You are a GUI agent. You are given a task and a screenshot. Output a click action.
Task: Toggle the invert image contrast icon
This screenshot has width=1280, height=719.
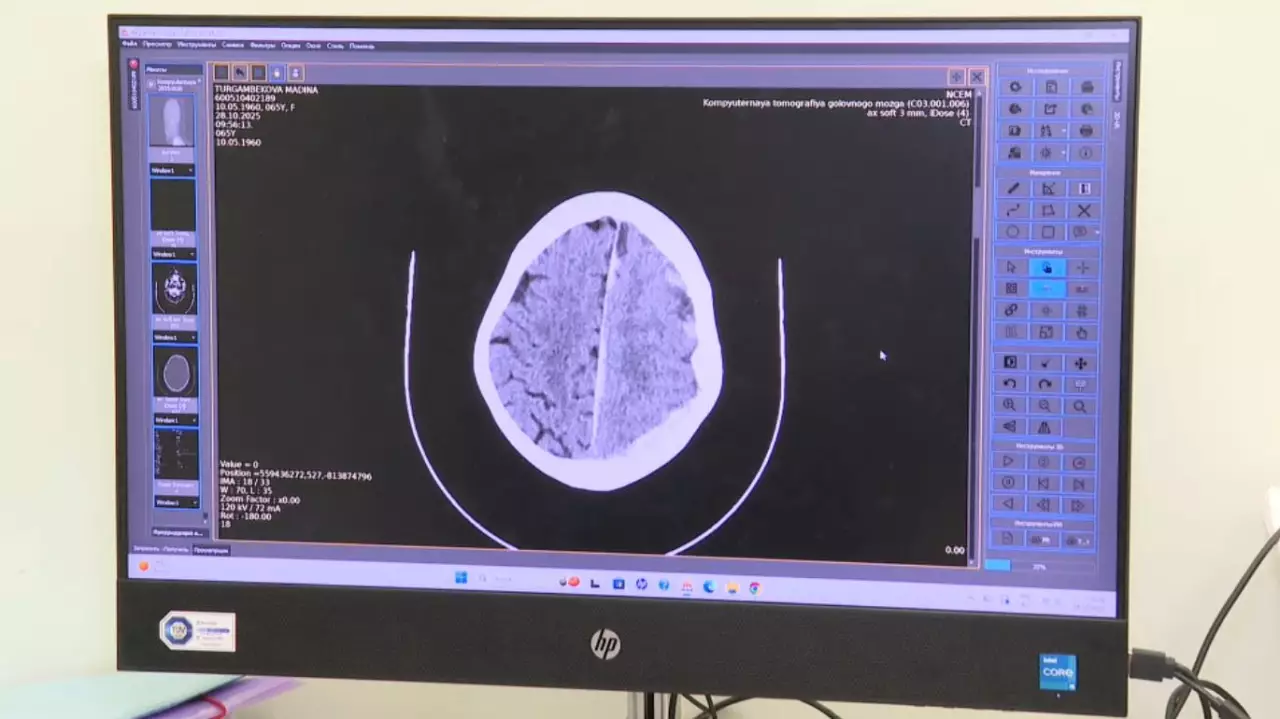(1010, 362)
